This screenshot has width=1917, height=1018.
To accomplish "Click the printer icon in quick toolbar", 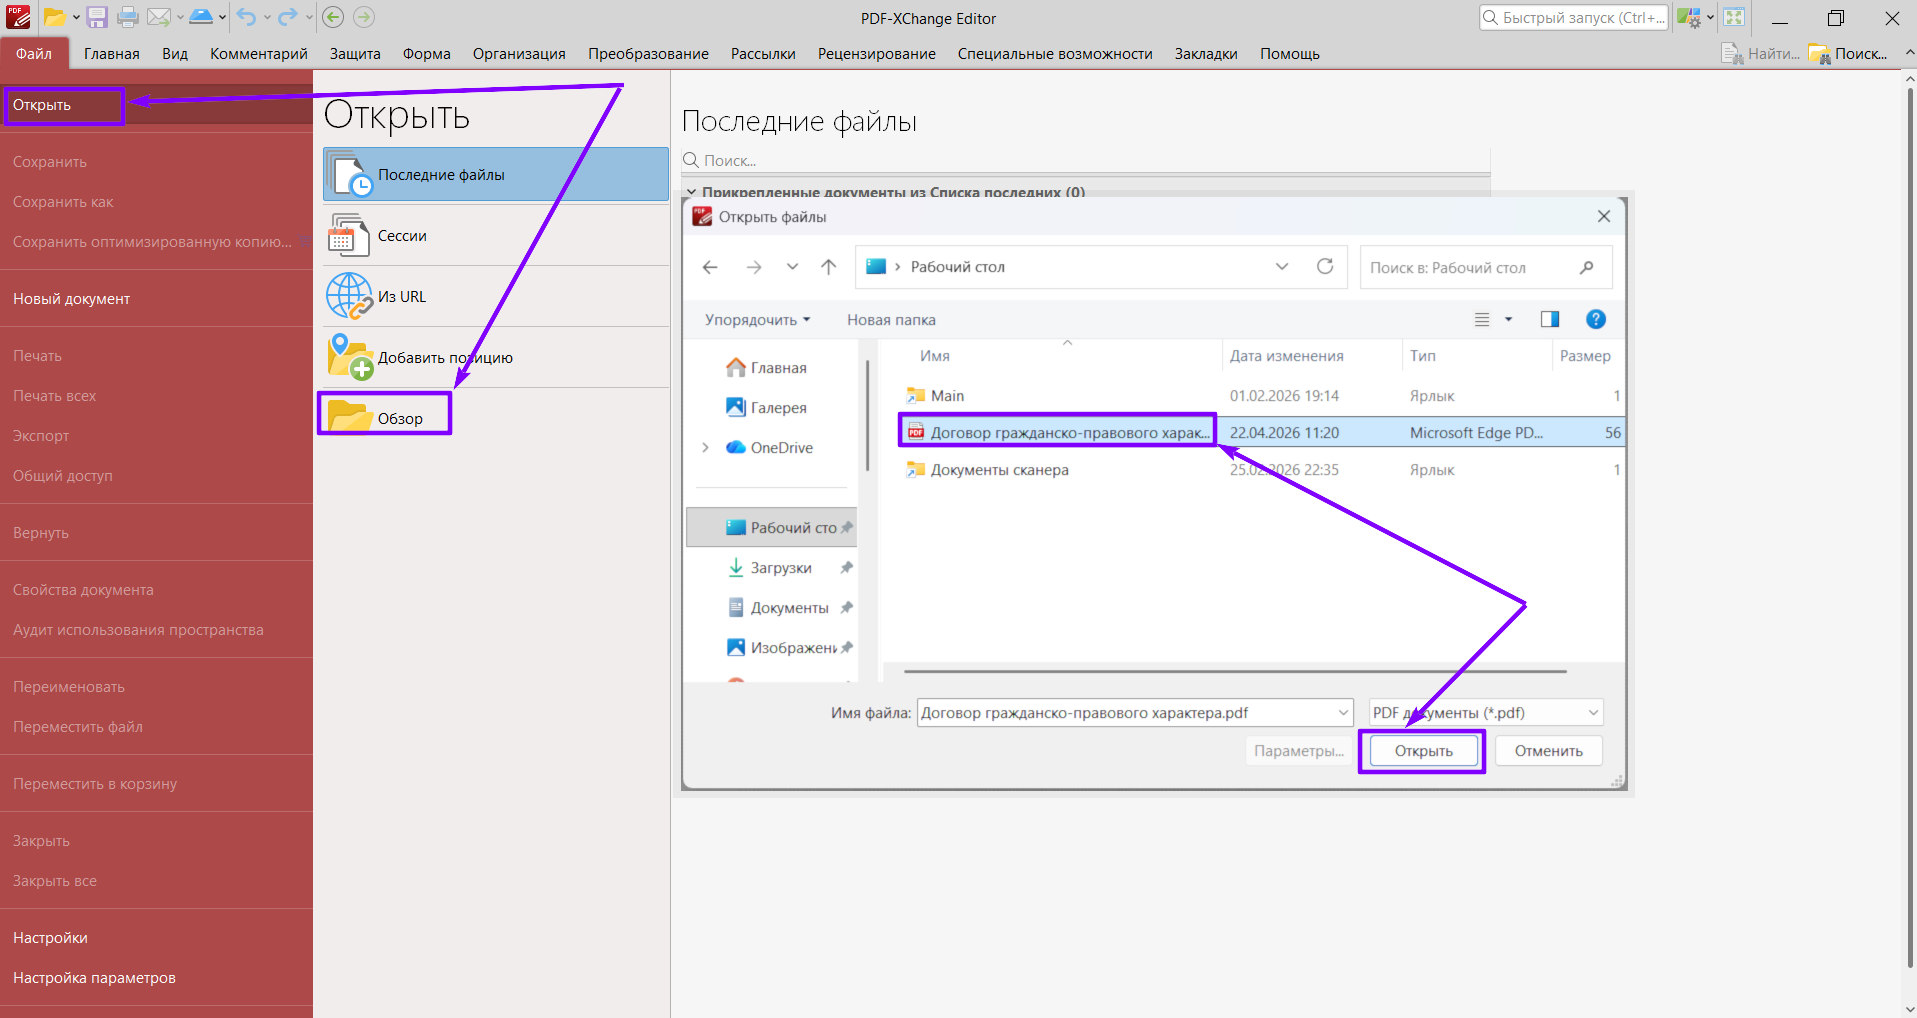I will [x=127, y=17].
